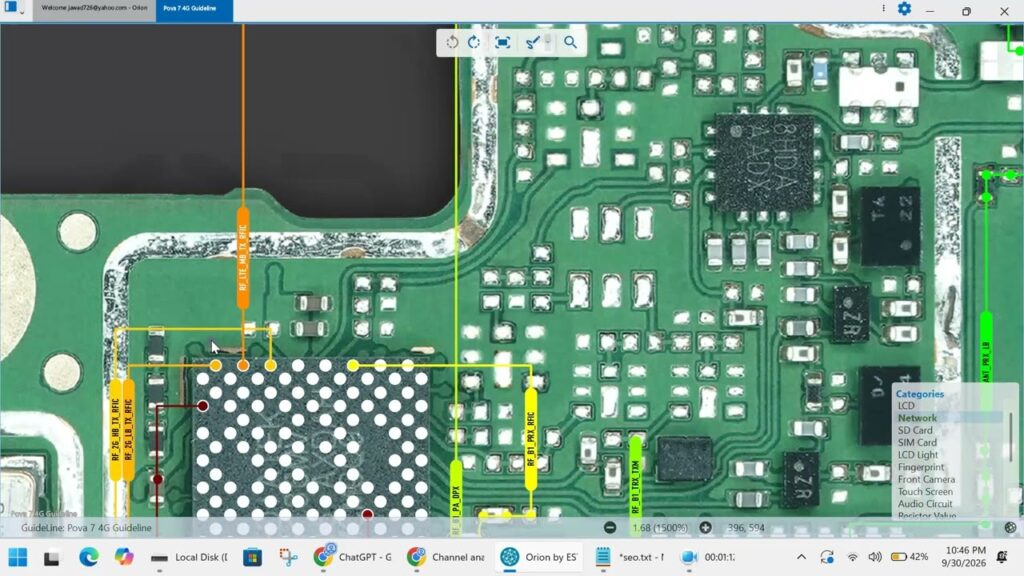Show hidden system tray icons
Image resolution: width=1024 pixels, height=576 pixels.
[x=801, y=557]
